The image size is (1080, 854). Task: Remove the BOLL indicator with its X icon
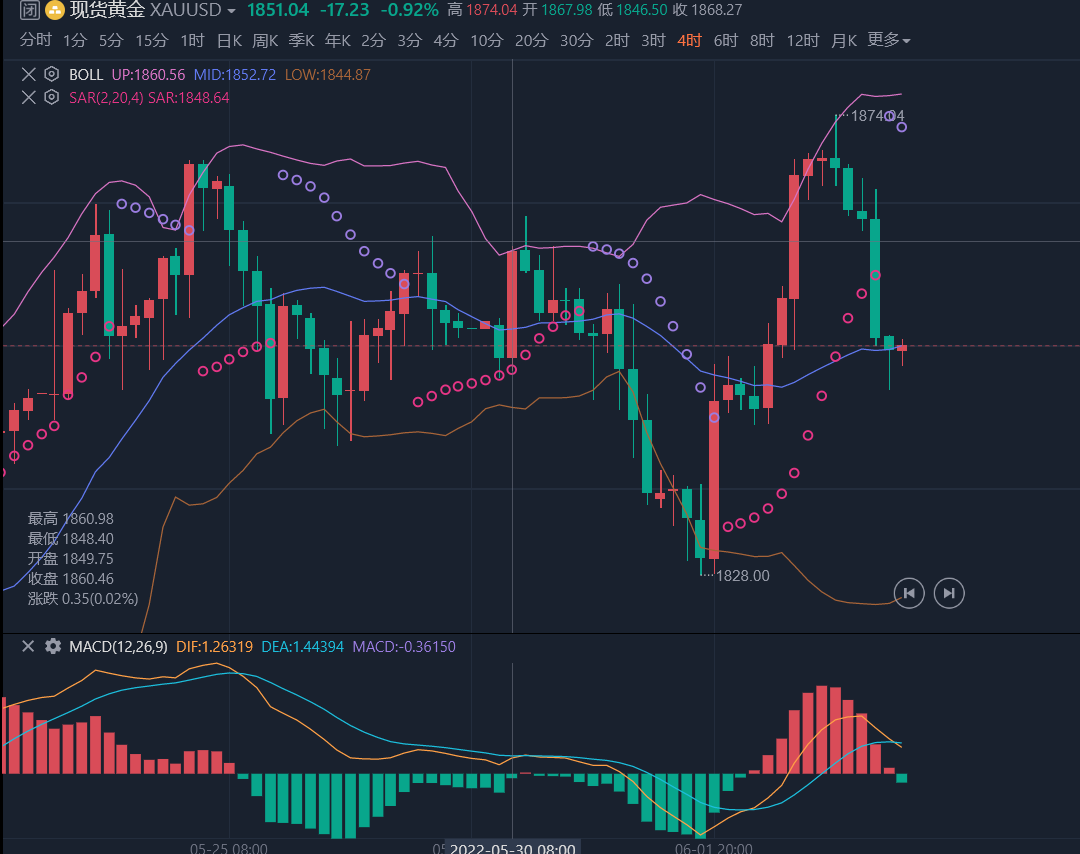(28, 74)
